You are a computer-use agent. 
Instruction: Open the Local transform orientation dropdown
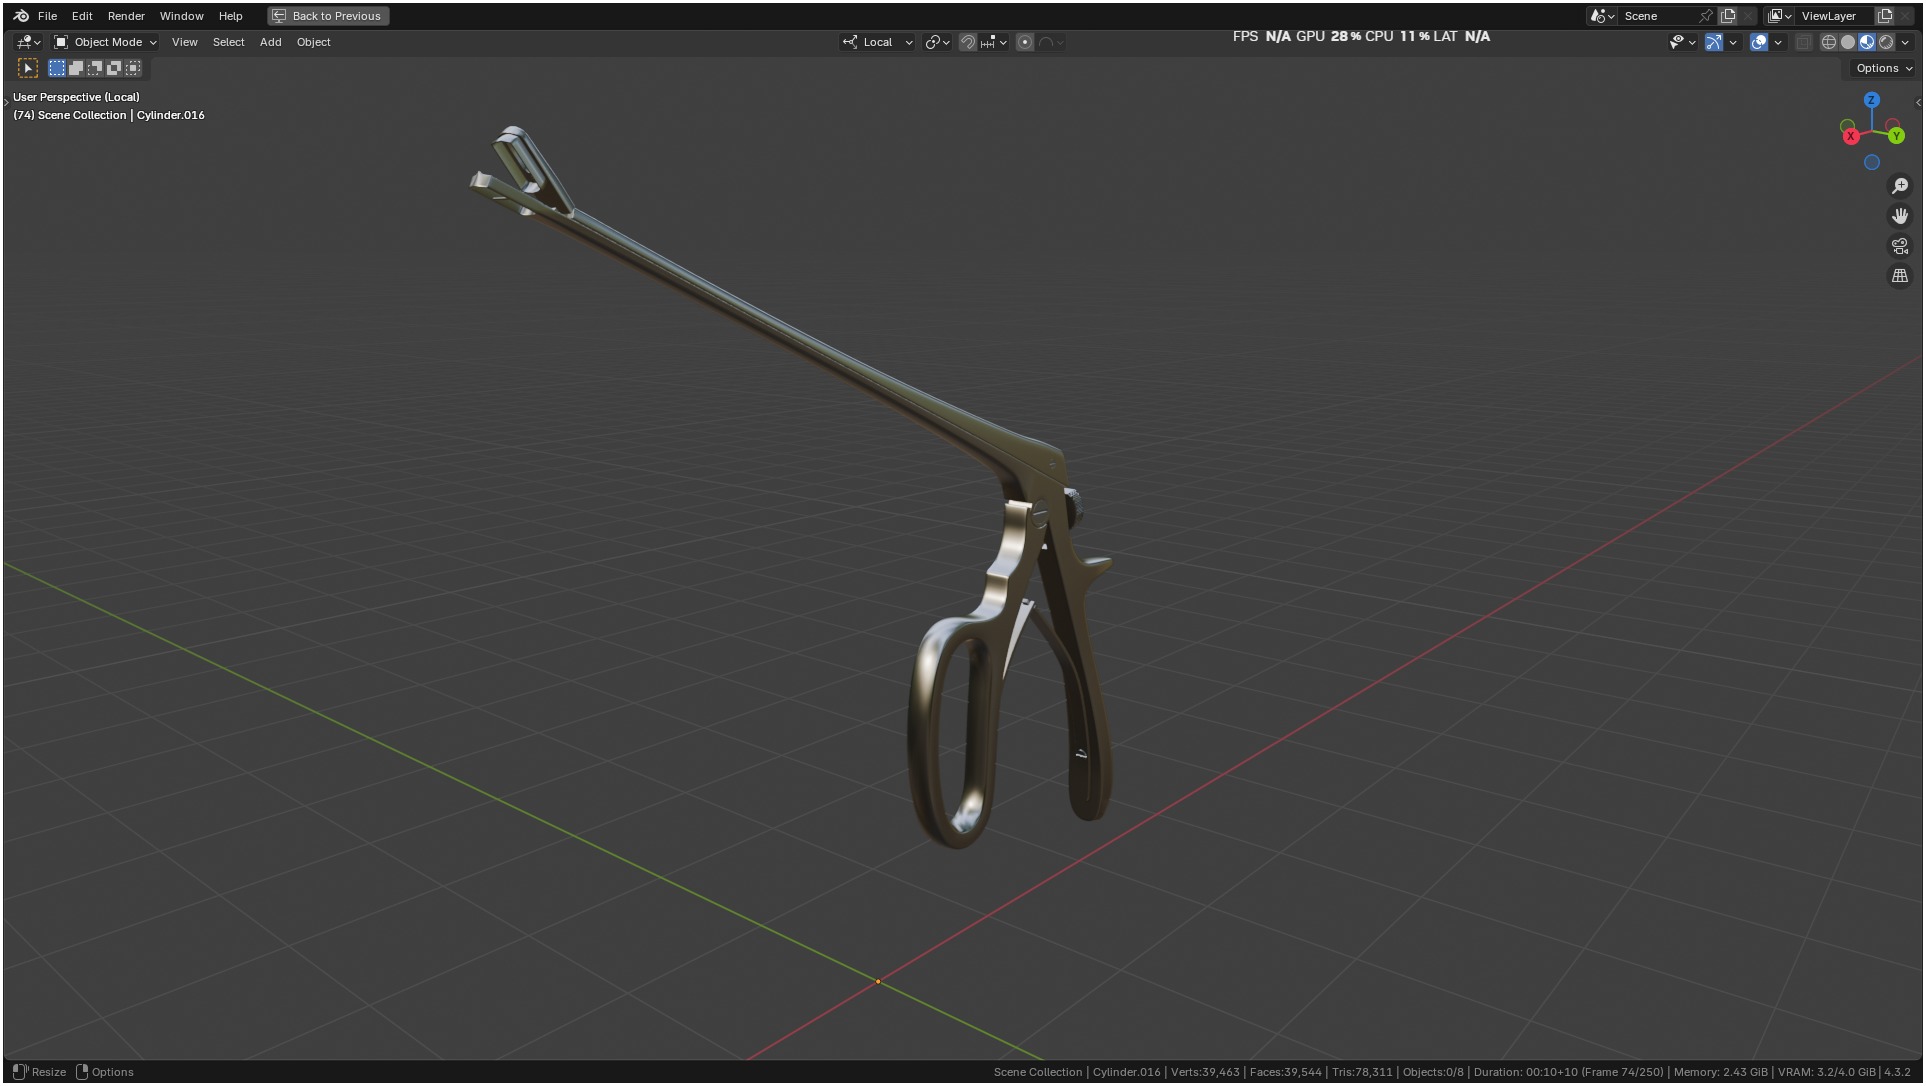[878, 42]
